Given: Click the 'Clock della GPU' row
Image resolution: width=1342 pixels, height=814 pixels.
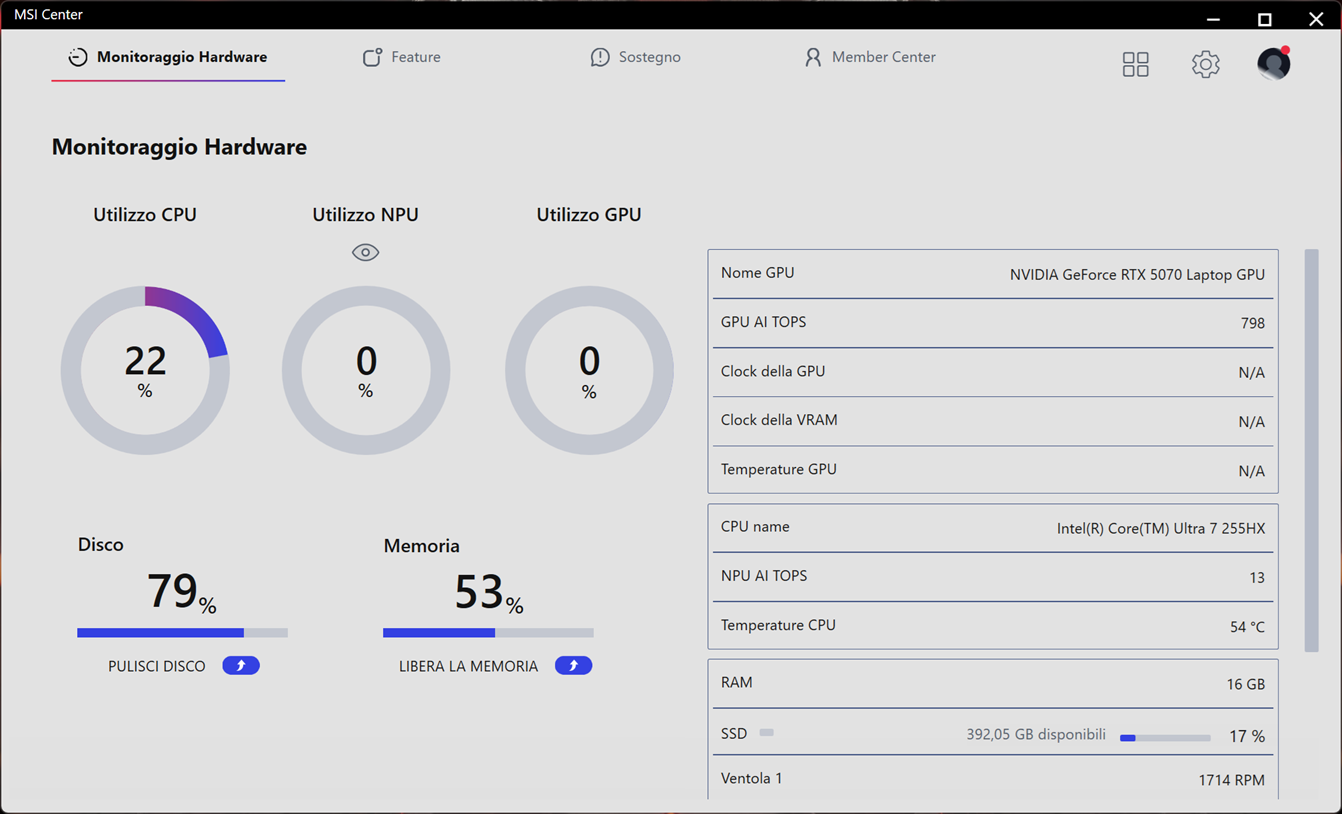Looking at the screenshot, I should point(993,372).
